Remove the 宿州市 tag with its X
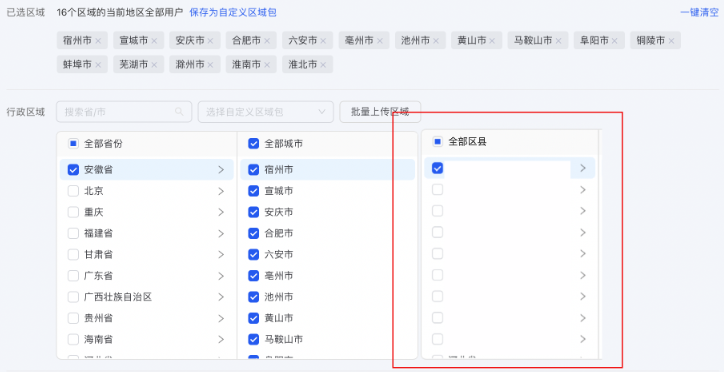Viewport: 724px width, 372px height. click(x=98, y=41)
